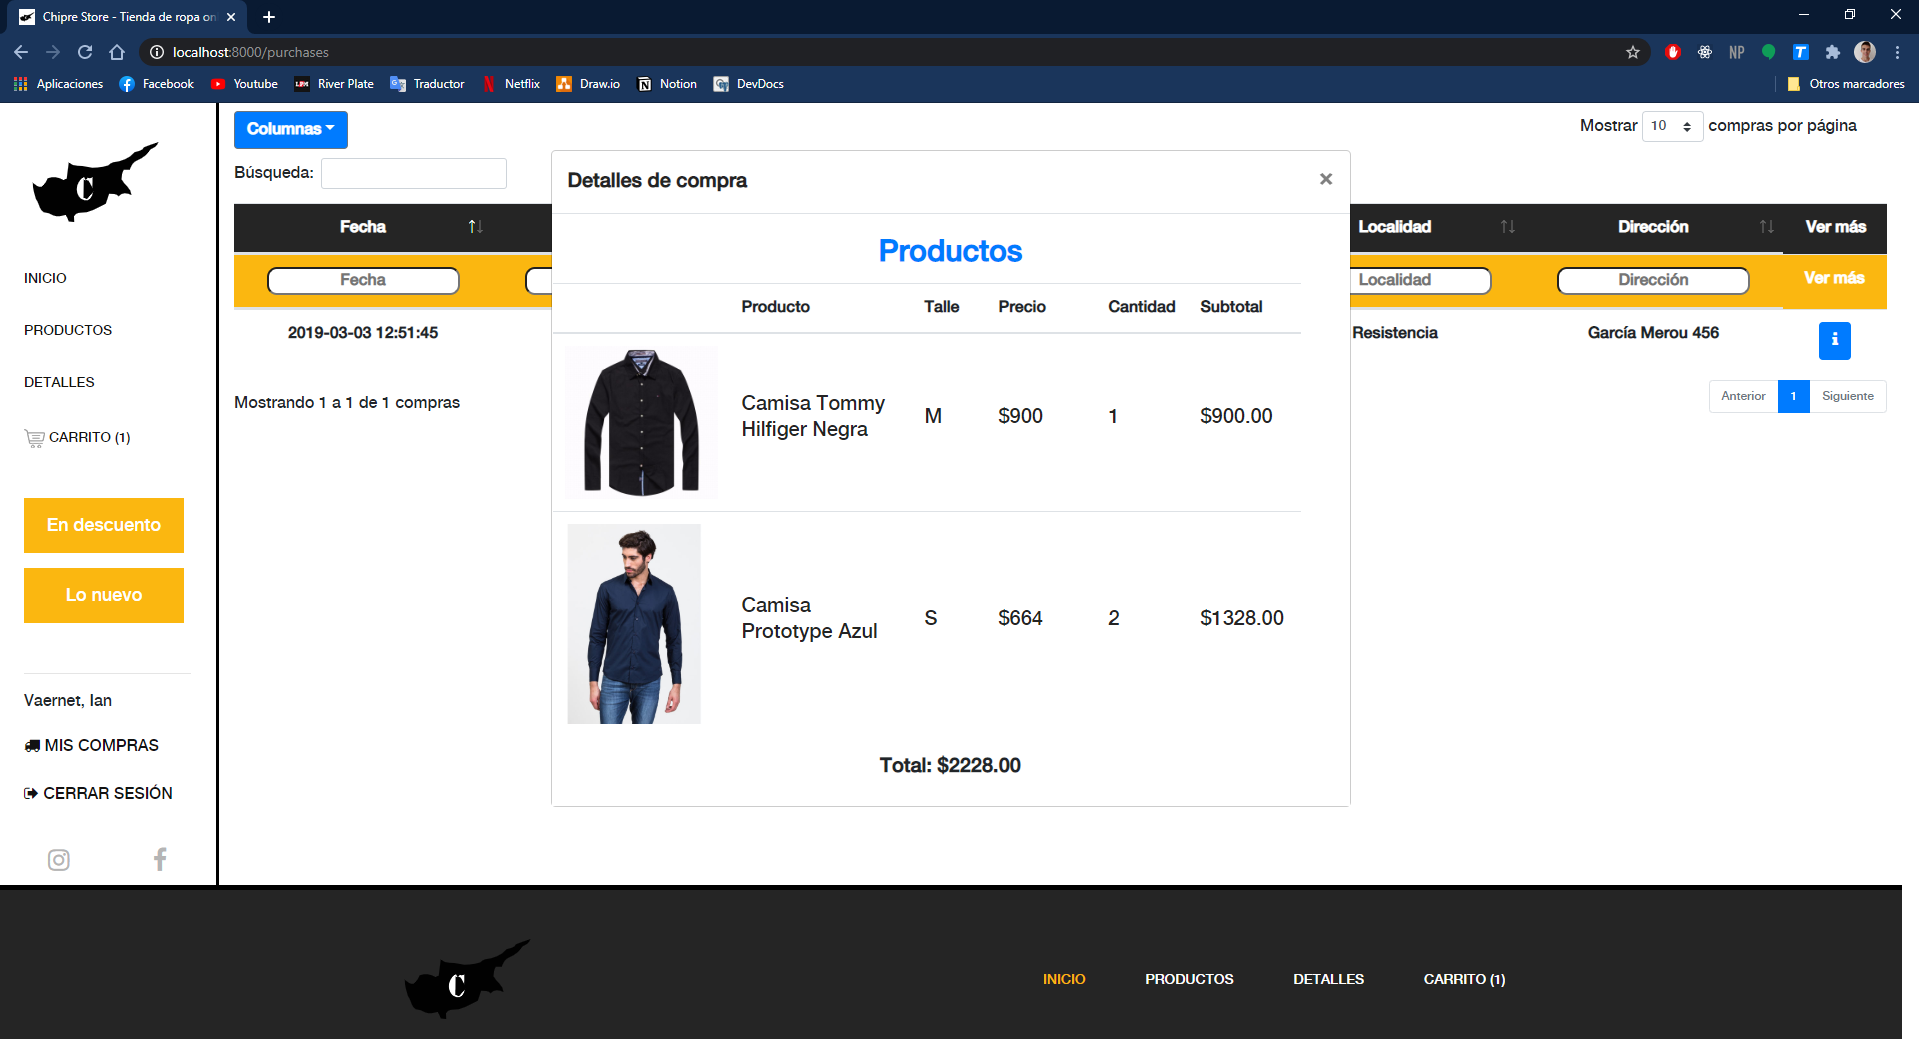Click the browser back arrow
The image size is (1919, 1039).
21,52
